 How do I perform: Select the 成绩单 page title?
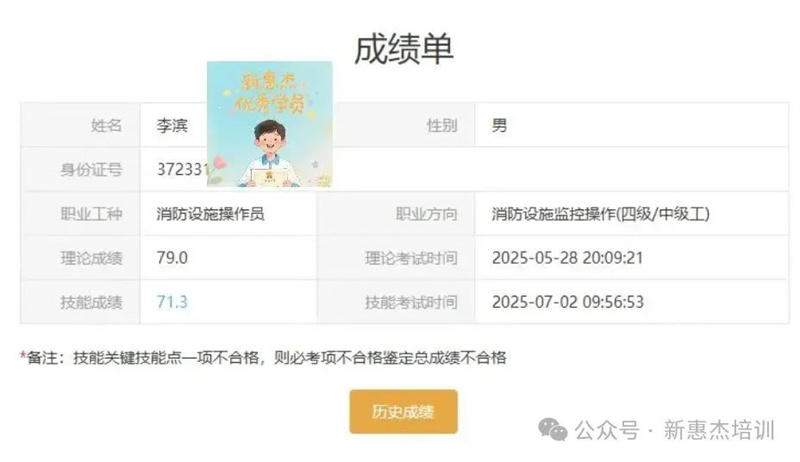point(404,49)
